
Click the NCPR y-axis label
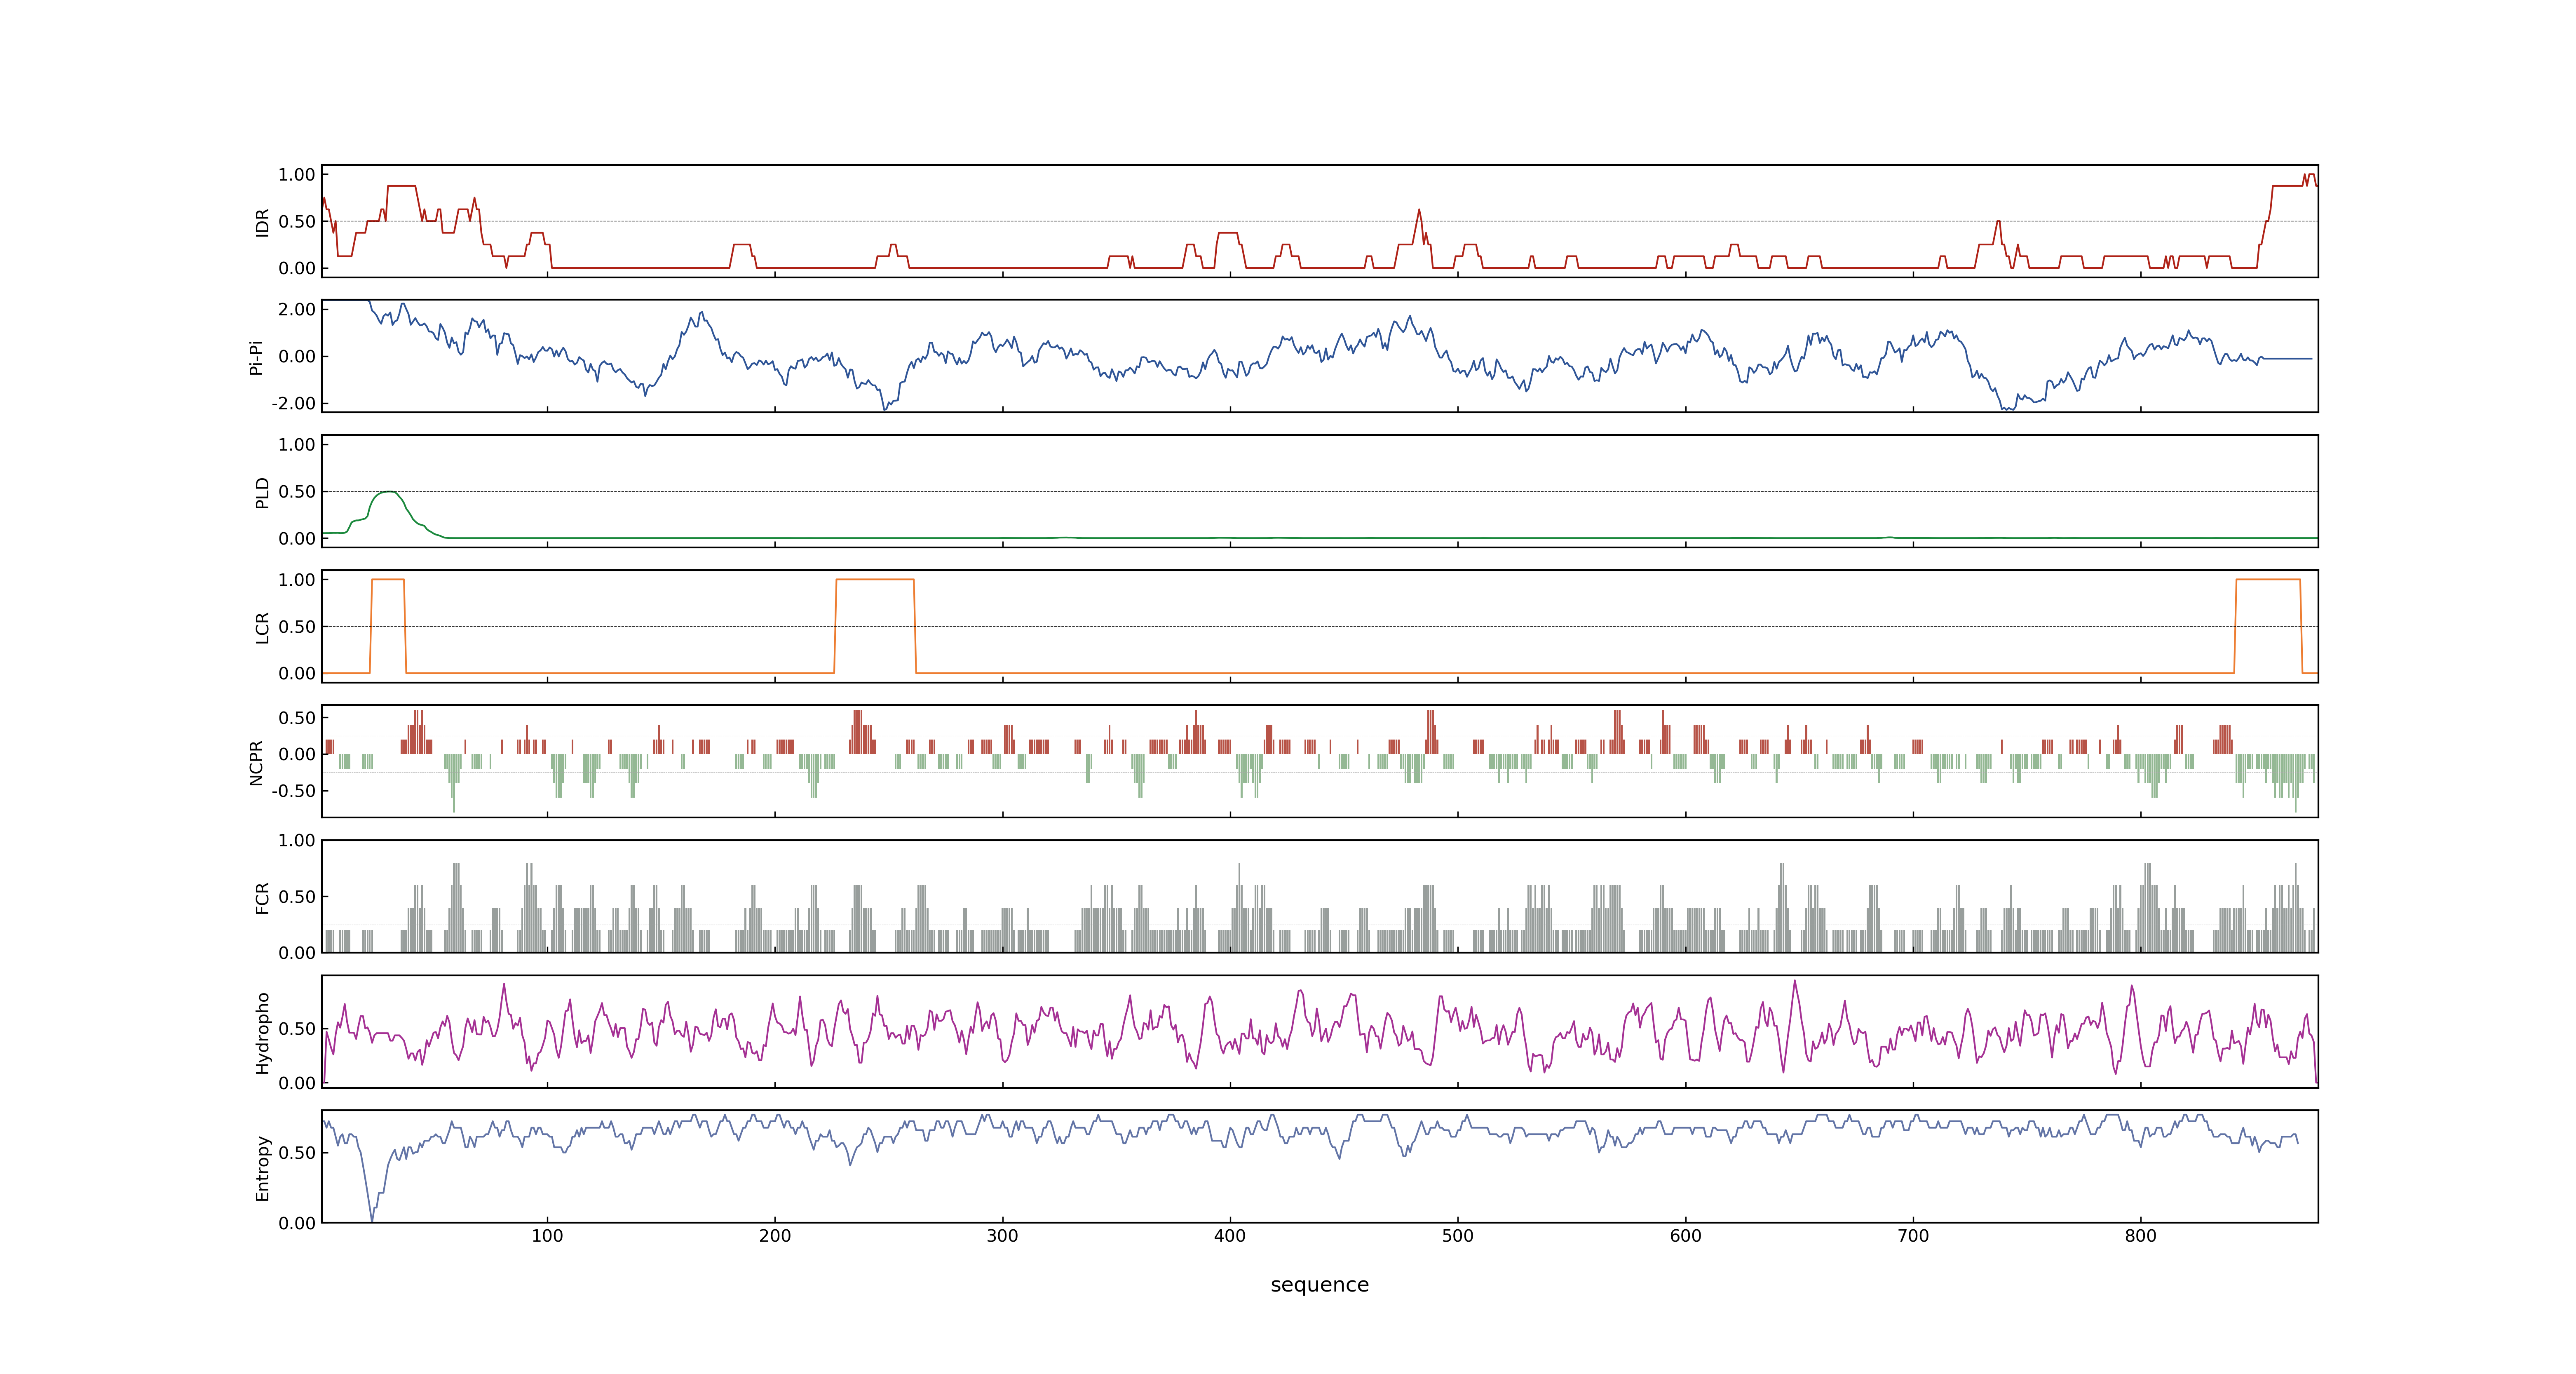coord(256,763)
